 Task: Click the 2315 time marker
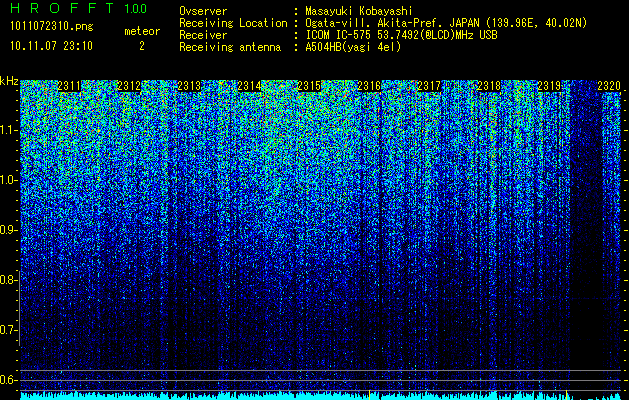click(x=309, y=86)
